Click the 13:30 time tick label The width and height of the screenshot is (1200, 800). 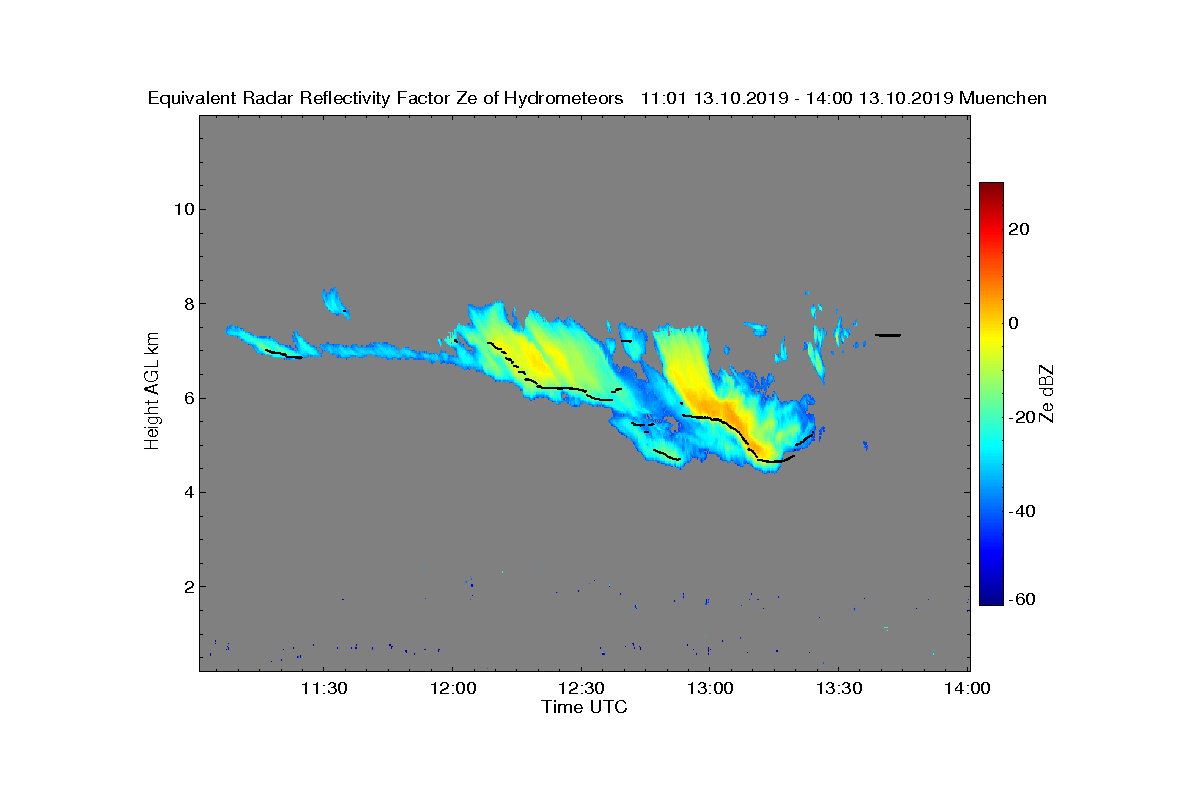839,688
